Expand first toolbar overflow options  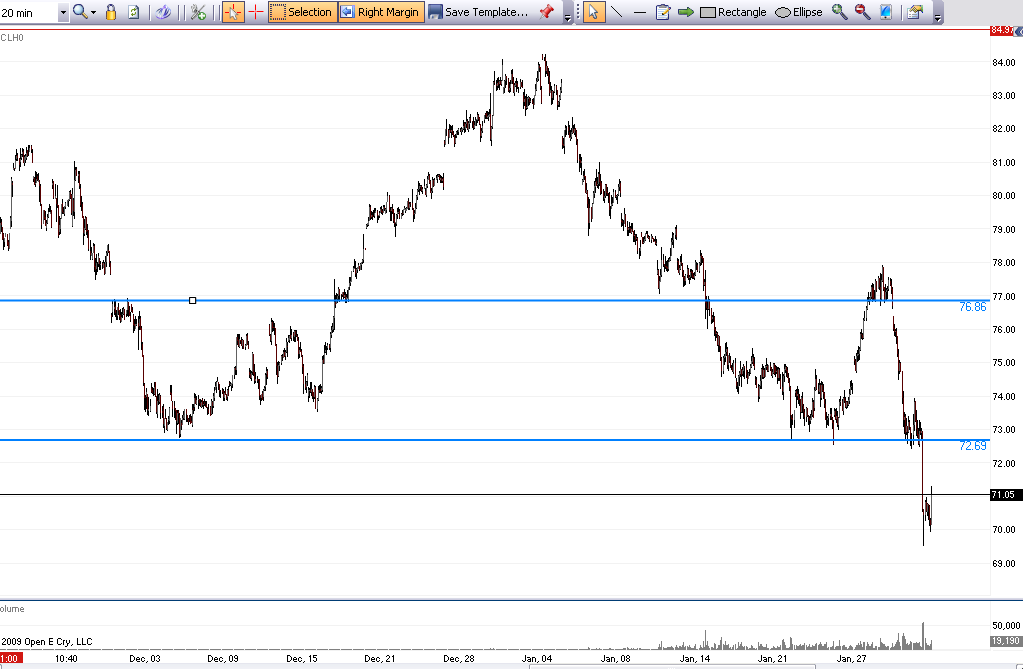(x=568, y=16)
